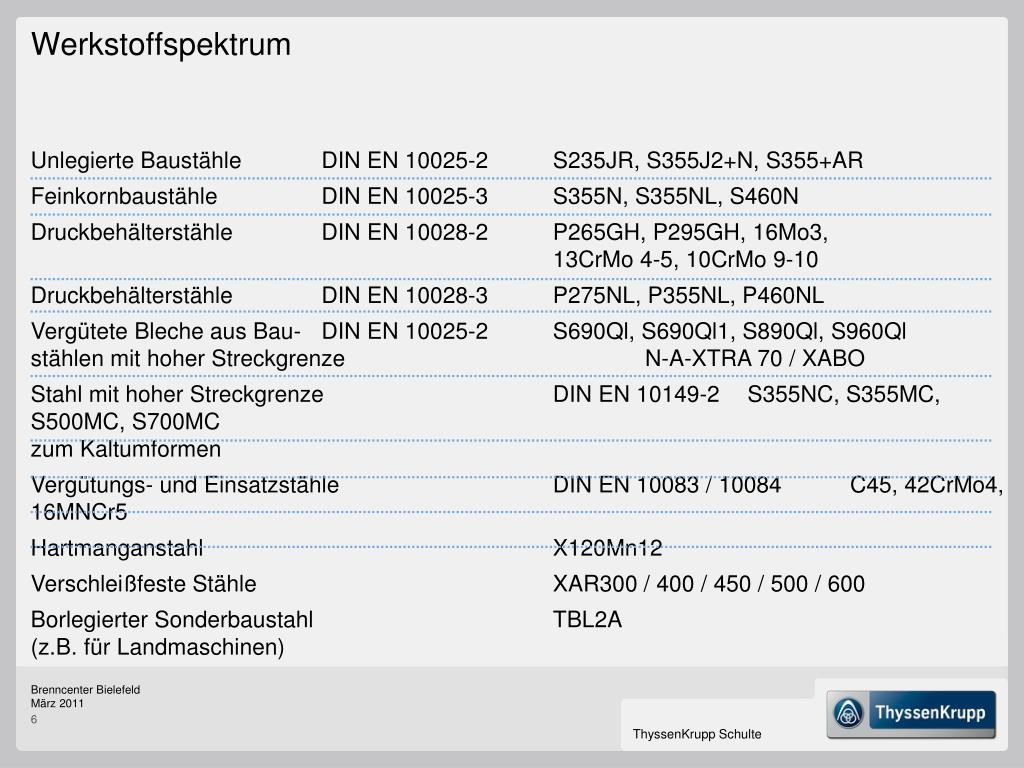Image resolution: width=1024 pixels, height=768 pixels.
Task: Click 'Borlegierter Sonderbaustahl' label
Action: click(172, 620)
